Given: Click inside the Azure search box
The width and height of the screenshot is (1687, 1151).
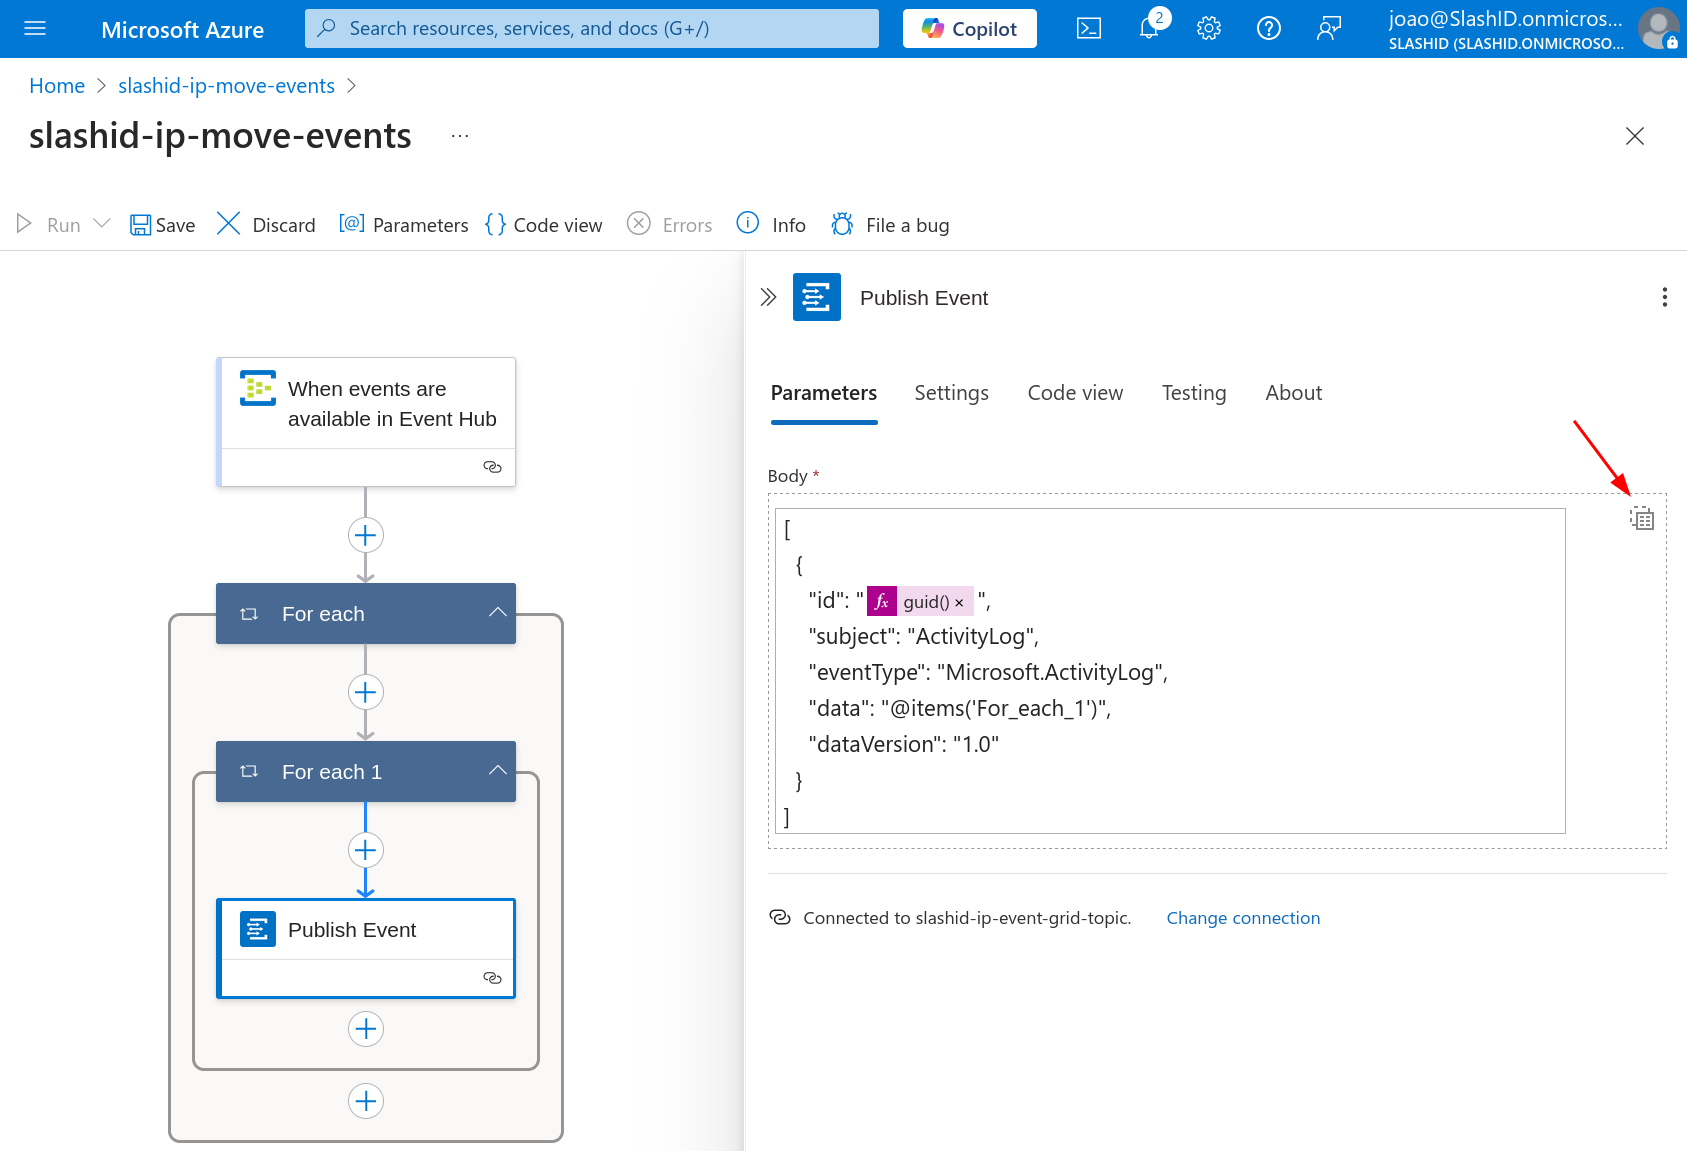Looking at the screenshot, I should (592, 29).
